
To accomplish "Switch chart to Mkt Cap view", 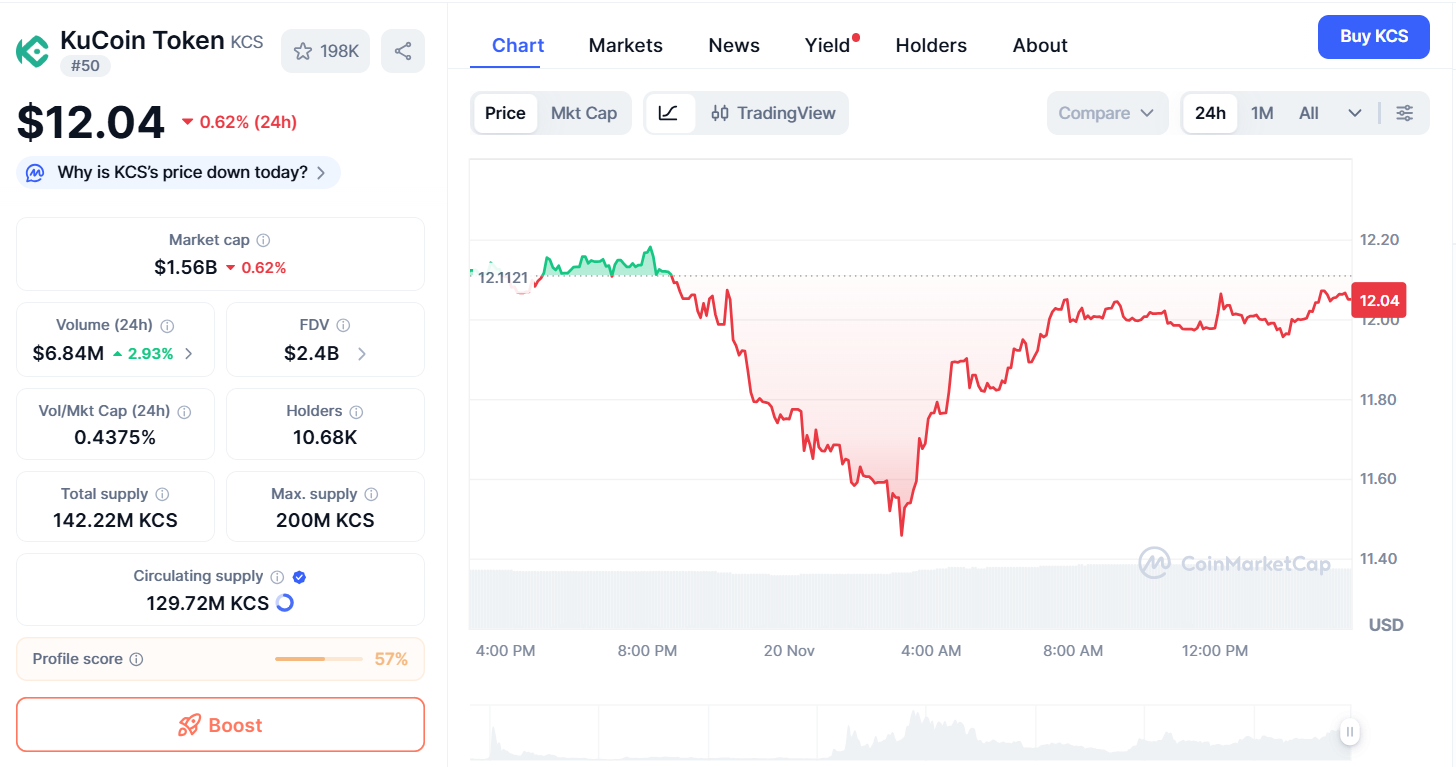I will (x=584, y=113).
